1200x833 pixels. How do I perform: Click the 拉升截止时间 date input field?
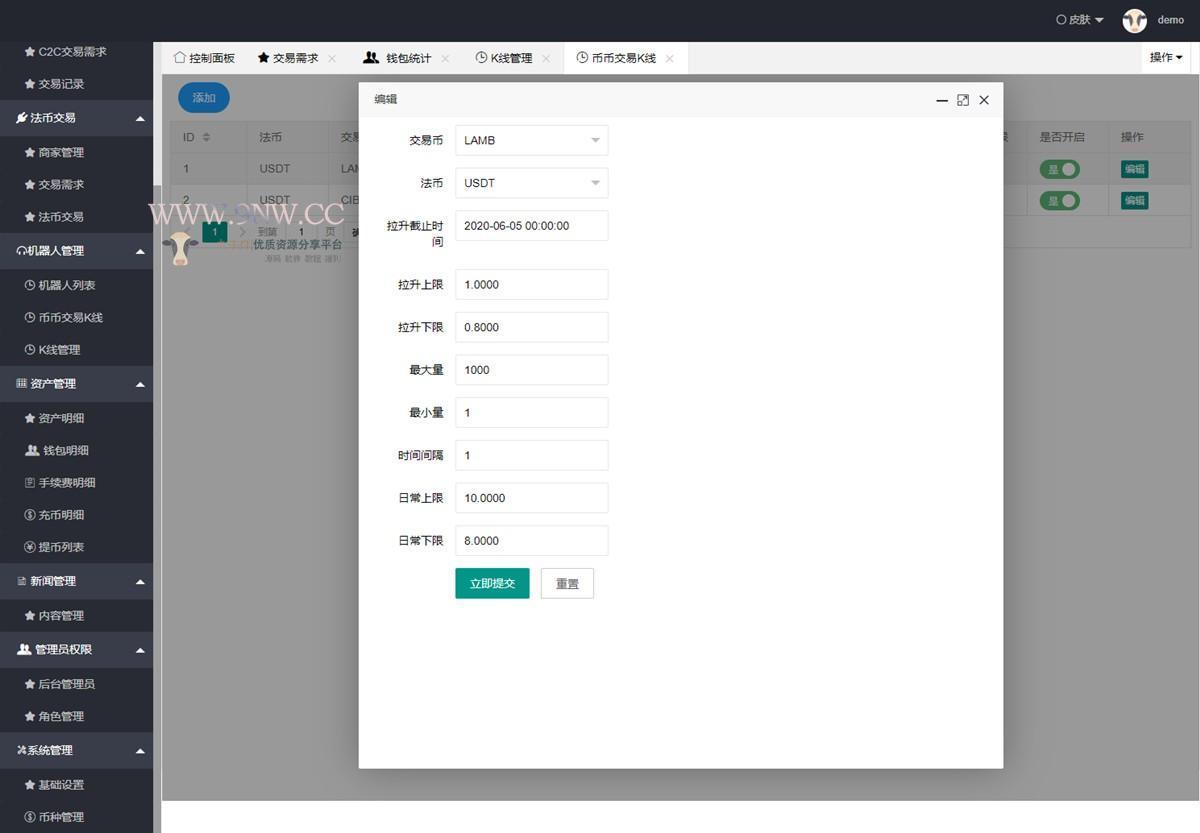(531, 226)
